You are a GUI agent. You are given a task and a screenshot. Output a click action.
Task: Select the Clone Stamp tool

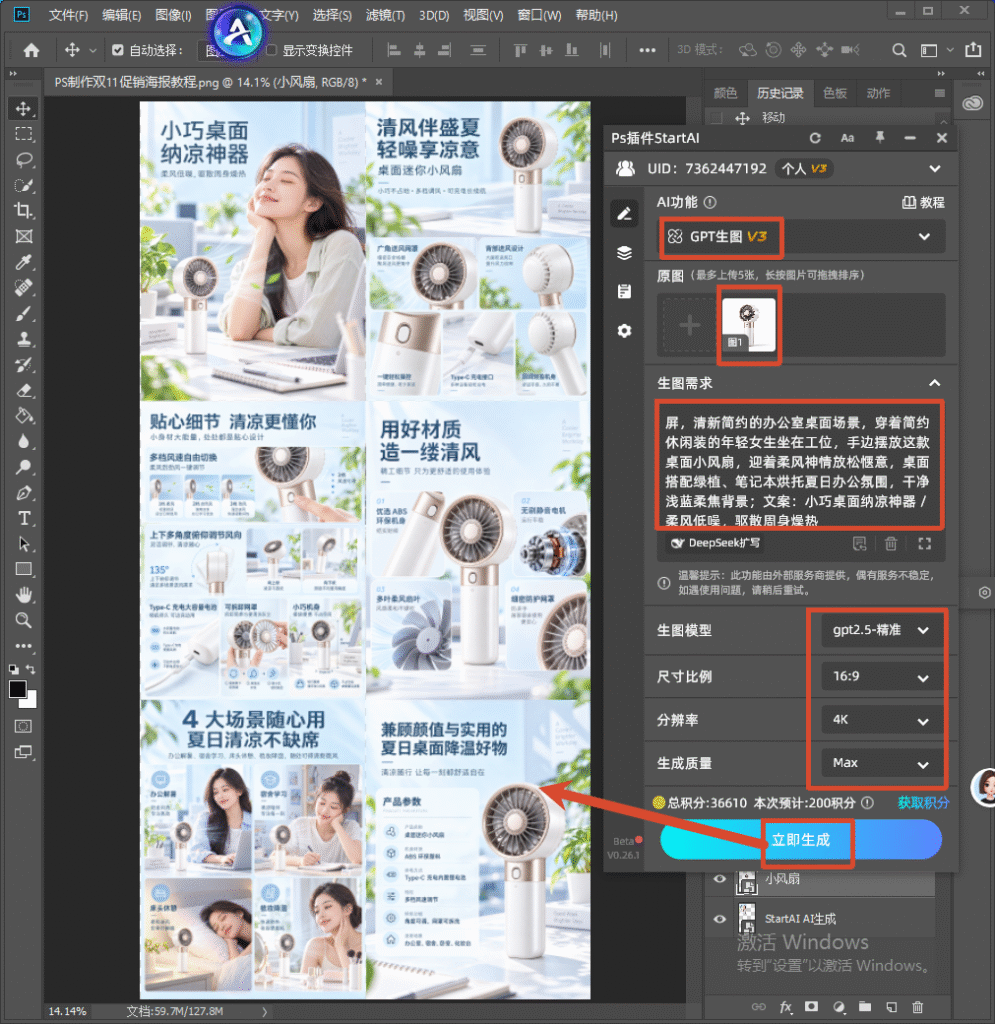click(24, 339)
